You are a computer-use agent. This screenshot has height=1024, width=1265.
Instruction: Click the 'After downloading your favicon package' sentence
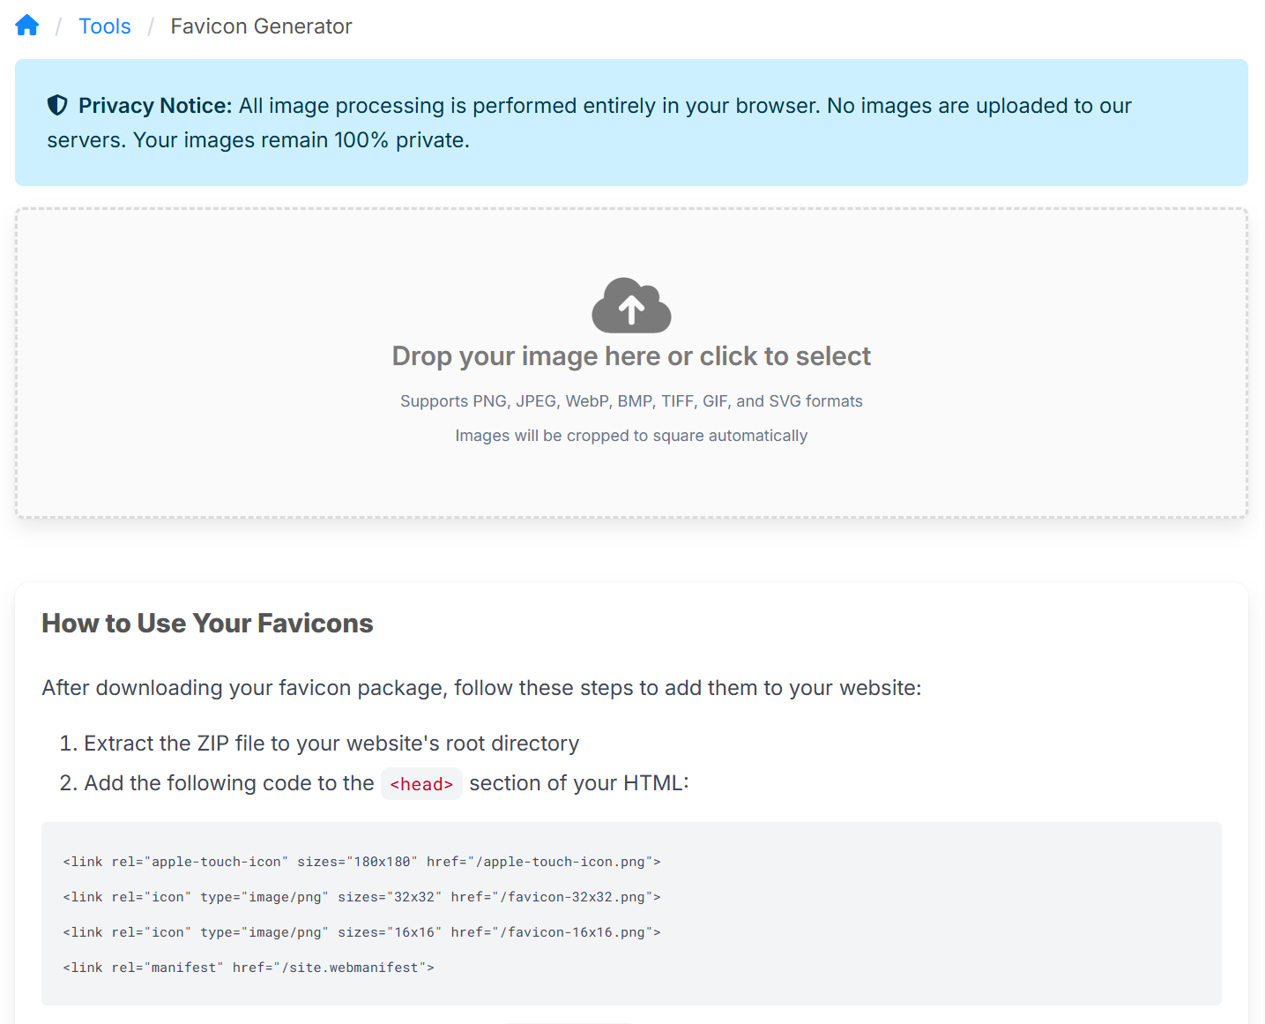(x=481, y=688)
